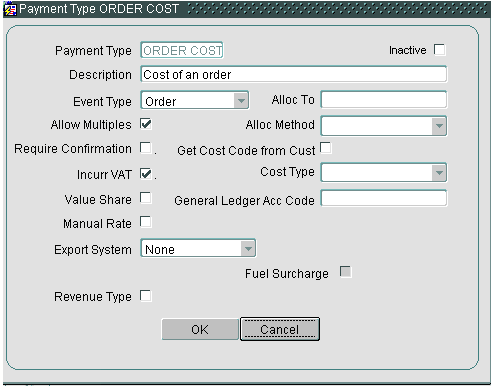This screenshot has width=497, height=388.
Task: Check Get Cost Code from Cust
Action: click(x=326, y=148)
